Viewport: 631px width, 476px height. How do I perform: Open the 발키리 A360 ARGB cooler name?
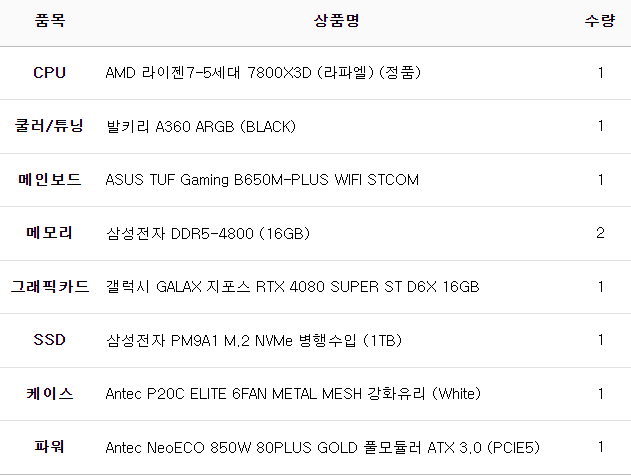coord(200,126)
